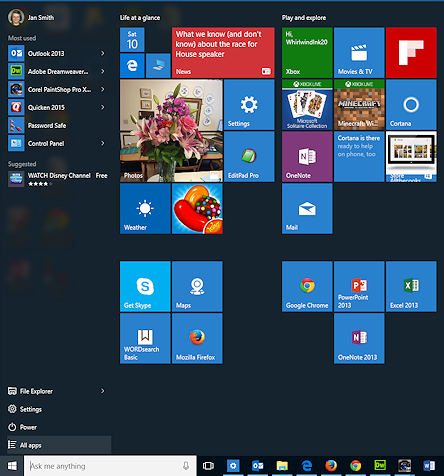Click the Power button
Image resolution: width=444 pixels, height=476 pixels.
(x=59, y=427)
